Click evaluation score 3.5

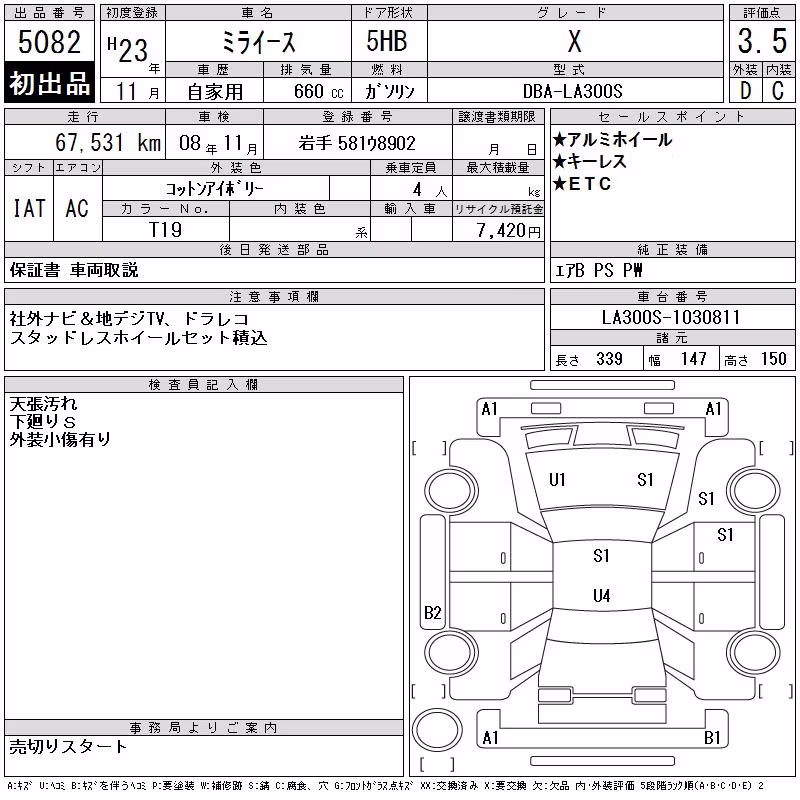pyautogui.click(x=762, y=41)
